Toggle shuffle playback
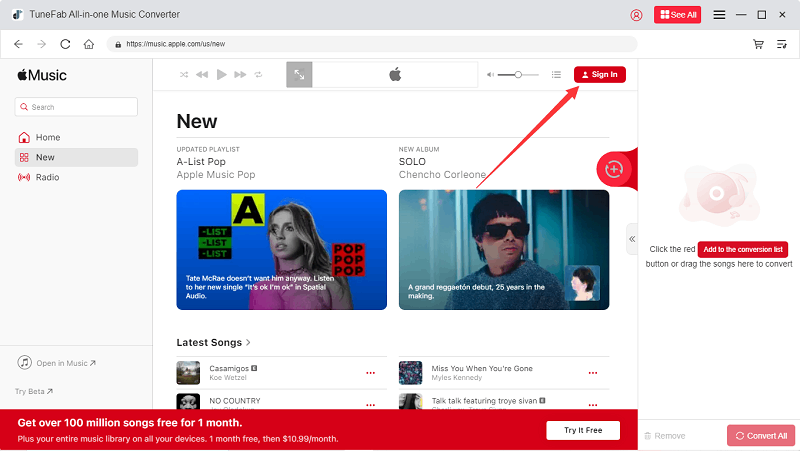 [184, 75]
